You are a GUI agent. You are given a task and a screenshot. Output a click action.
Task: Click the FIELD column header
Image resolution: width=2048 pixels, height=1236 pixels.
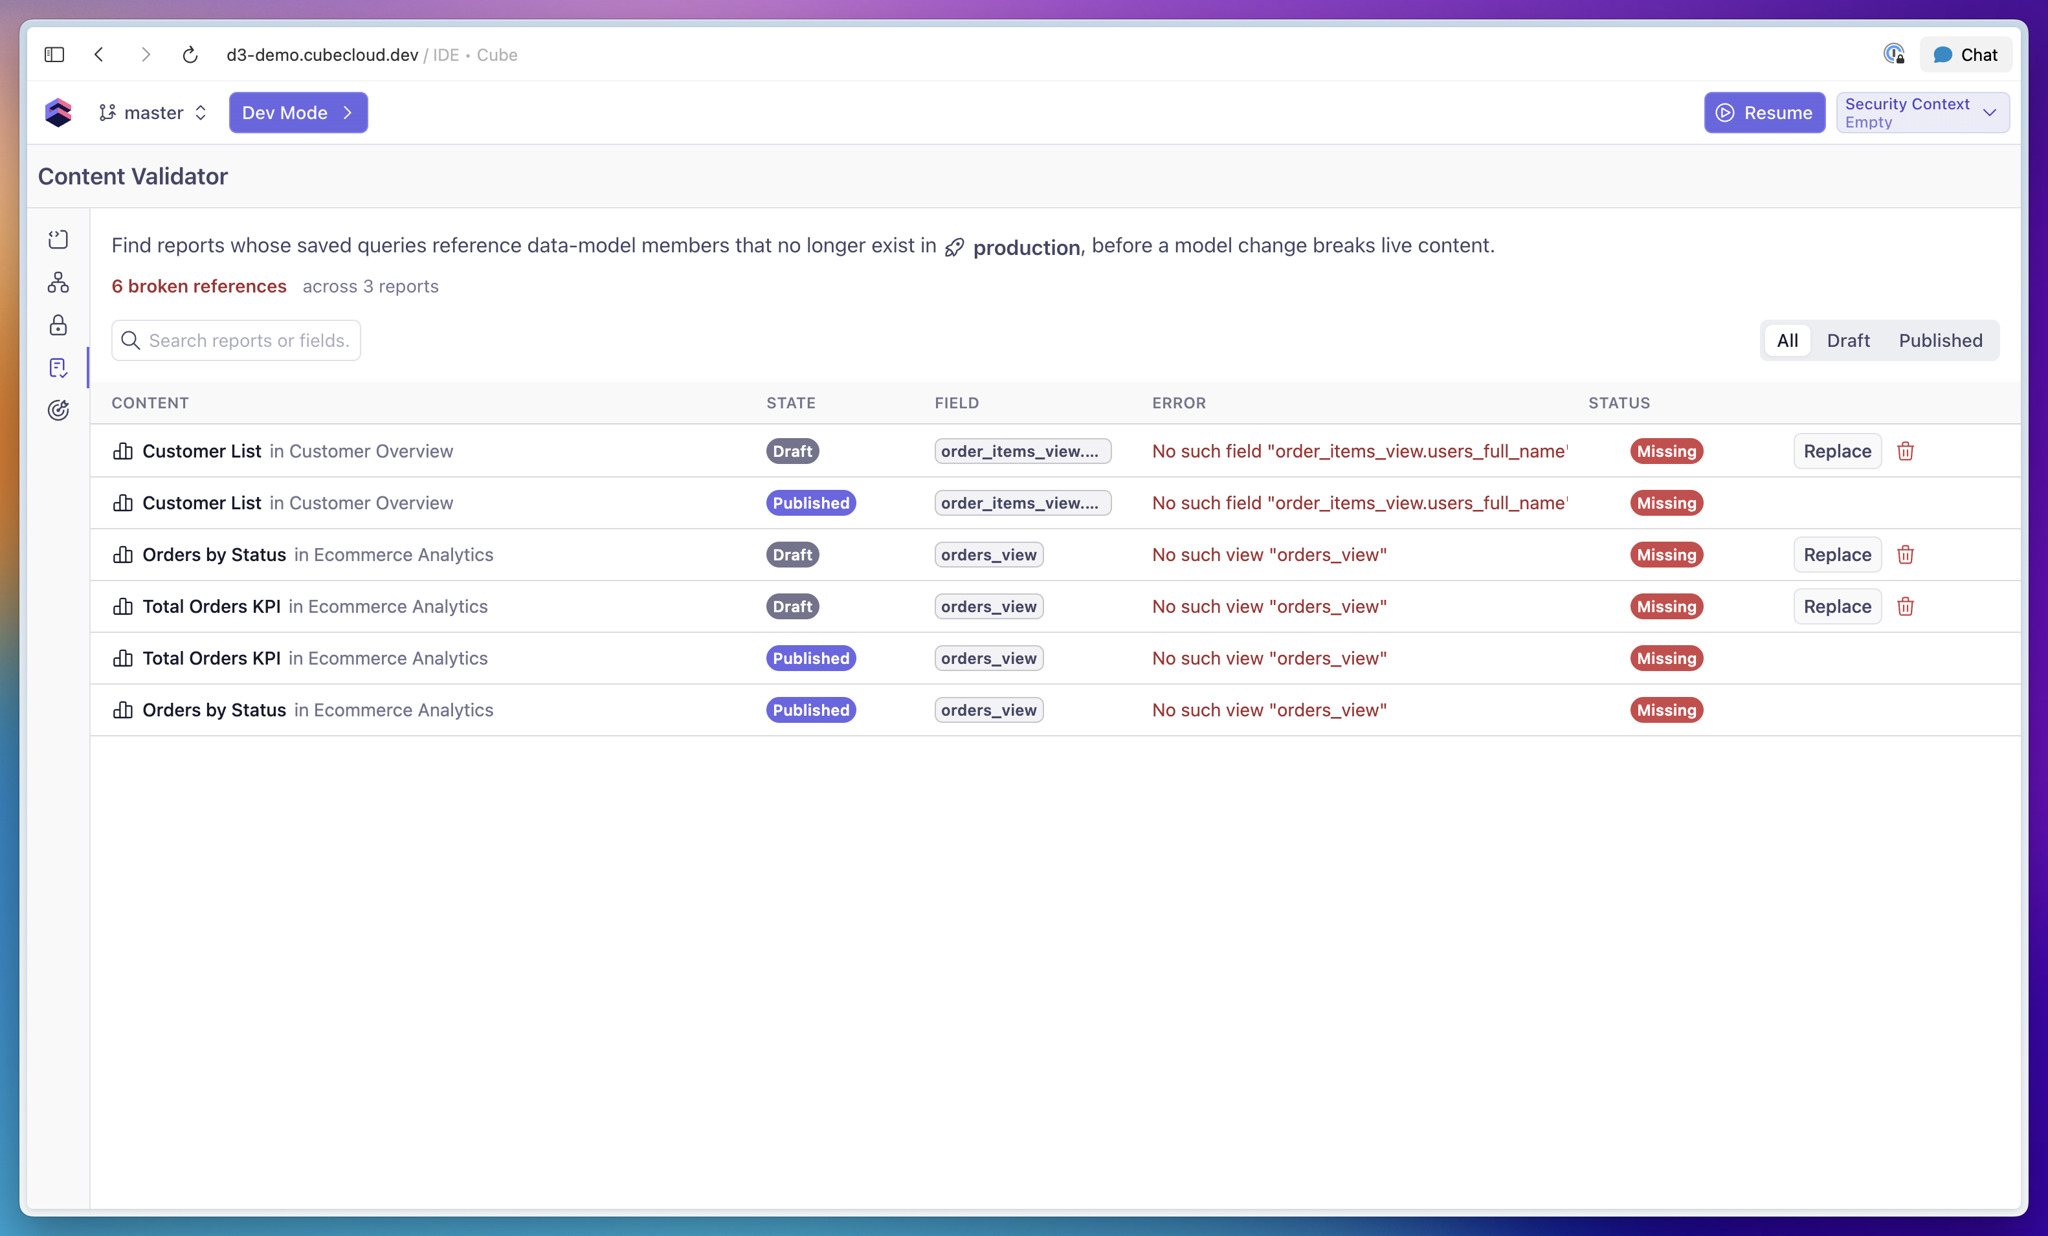(956, 403)
